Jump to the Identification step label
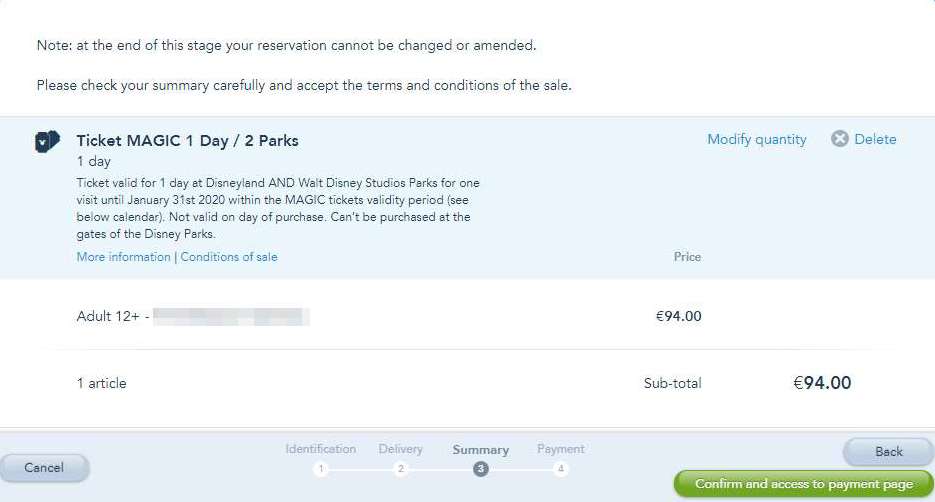935x502 pixels. (321, 449)
